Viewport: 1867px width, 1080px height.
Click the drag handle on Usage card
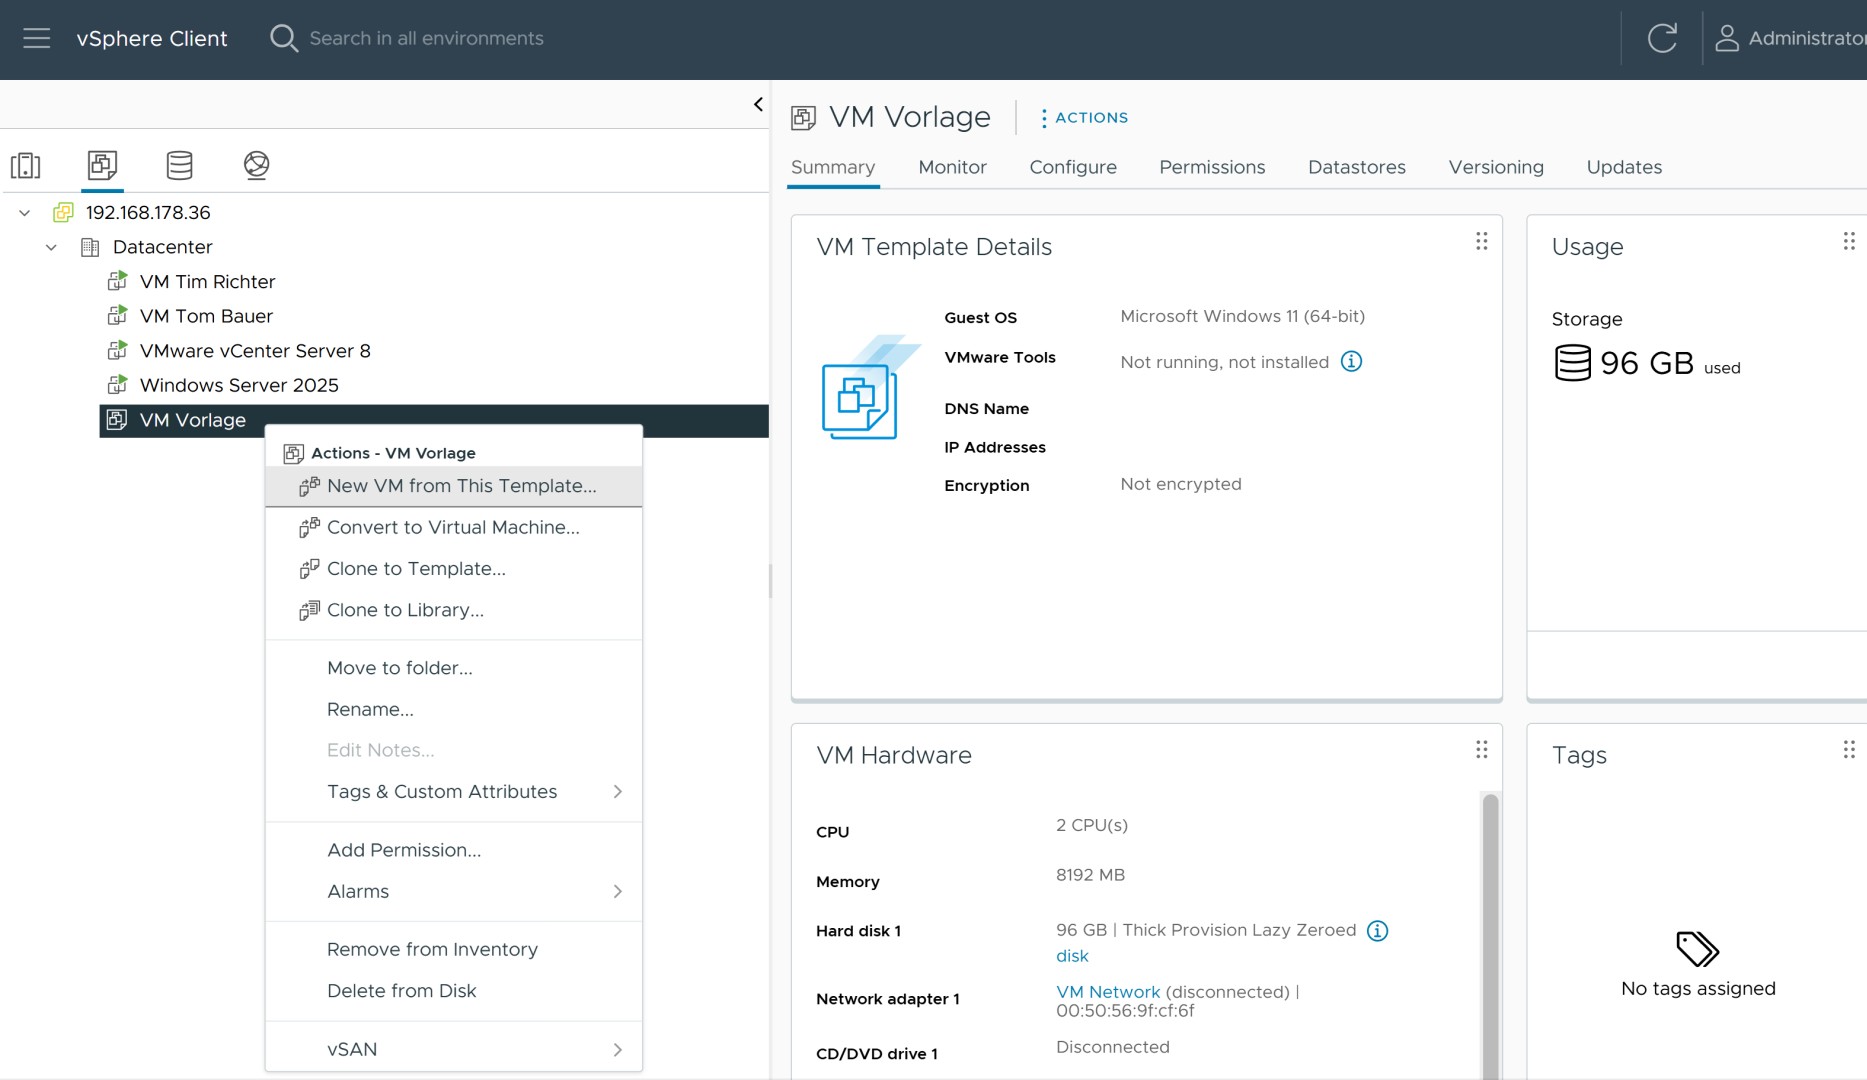(x=1849, y=241)
